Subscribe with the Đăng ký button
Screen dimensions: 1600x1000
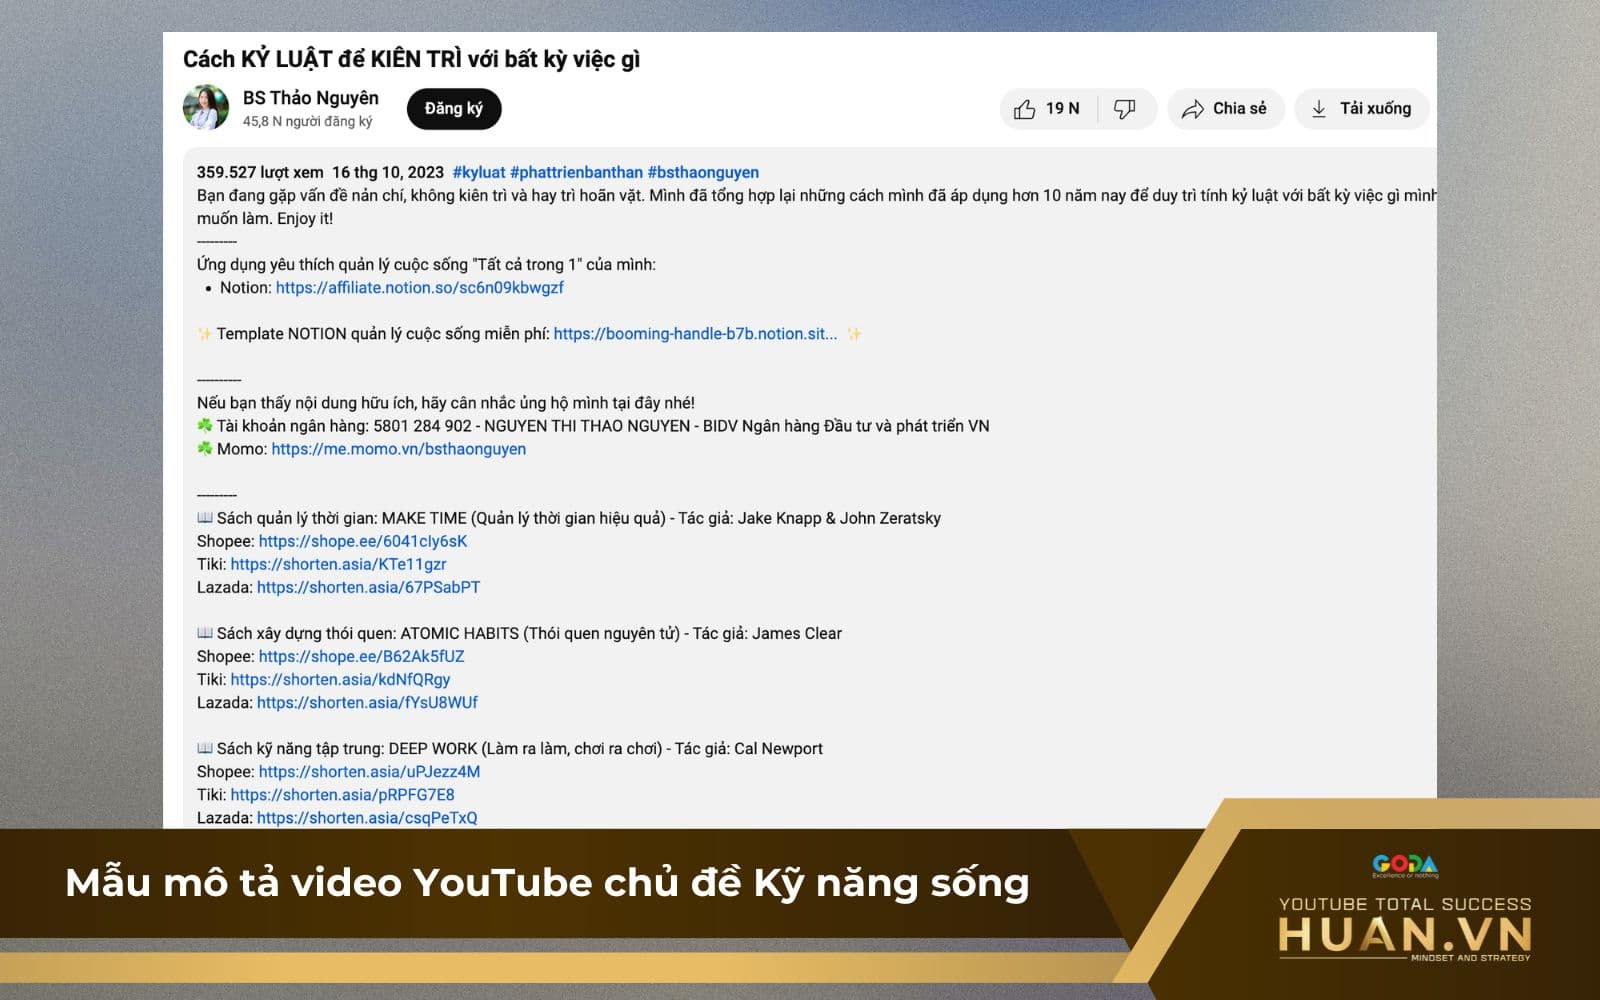pyautogui.click(x=454, y=109)
